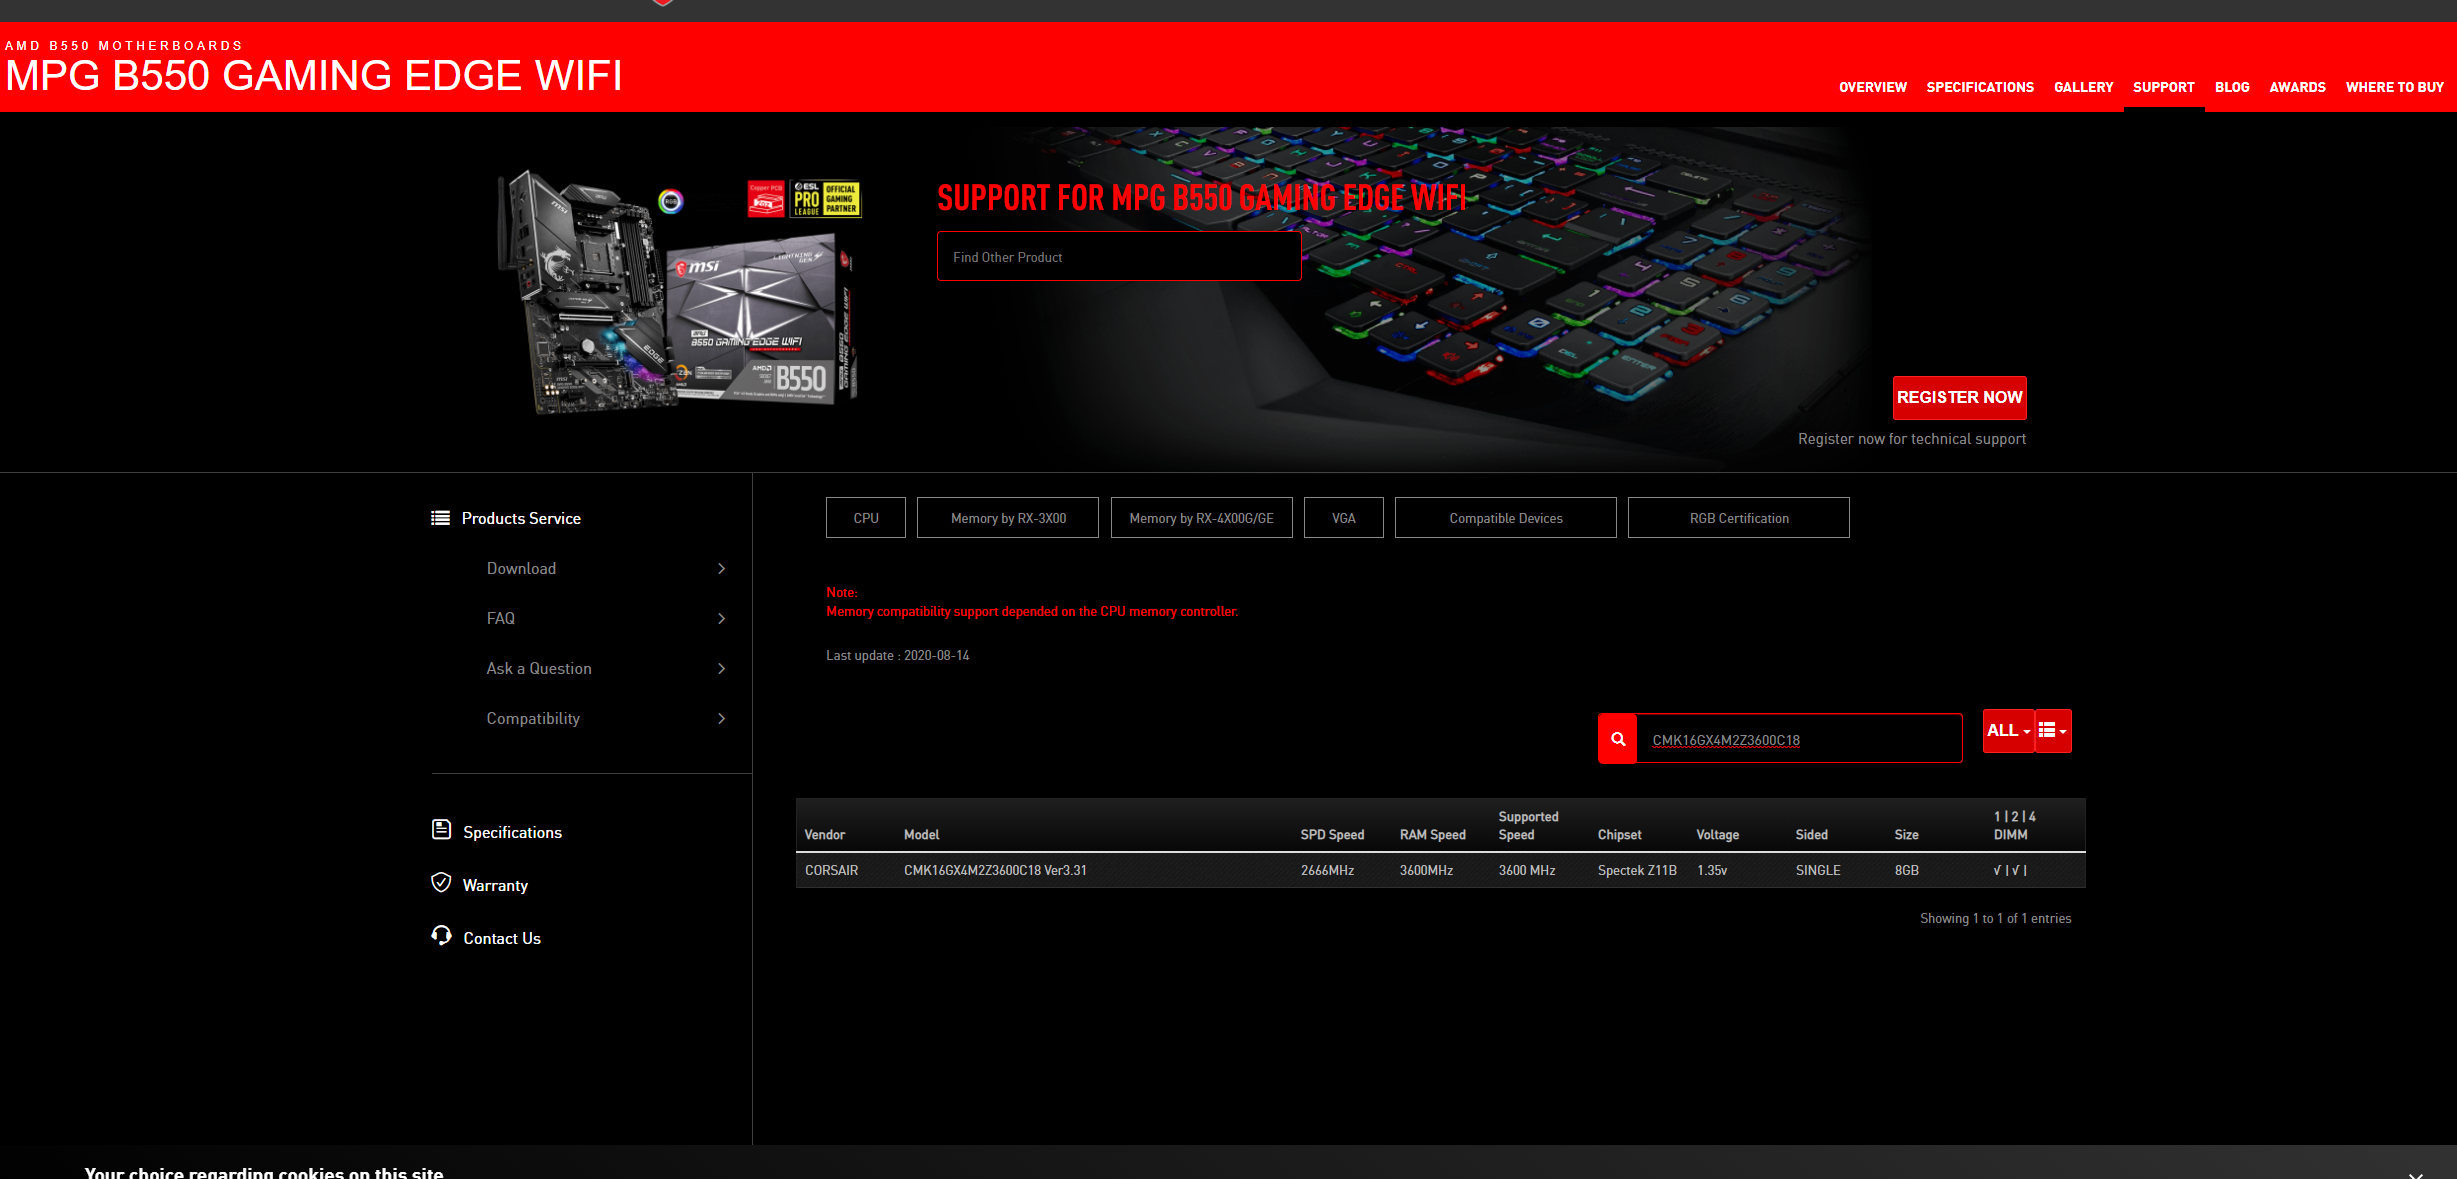The width and height of the screenshot is (2457, 1179).
Task: Open the RGB Certification tab
Action: click(1738, 518)
